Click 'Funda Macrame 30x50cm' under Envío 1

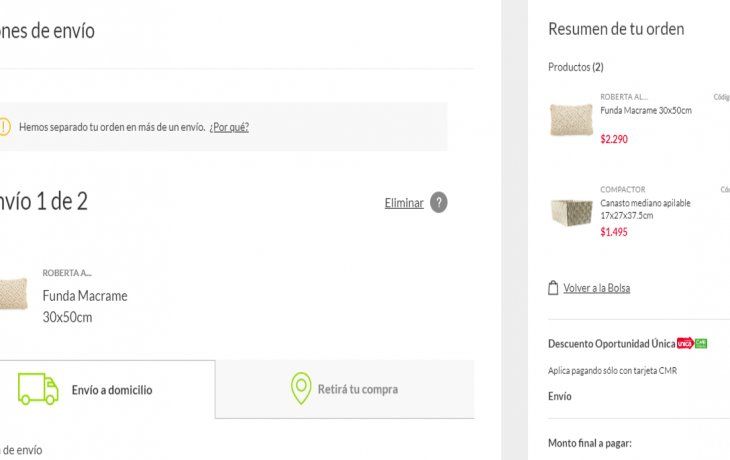[x=85, y=306]
